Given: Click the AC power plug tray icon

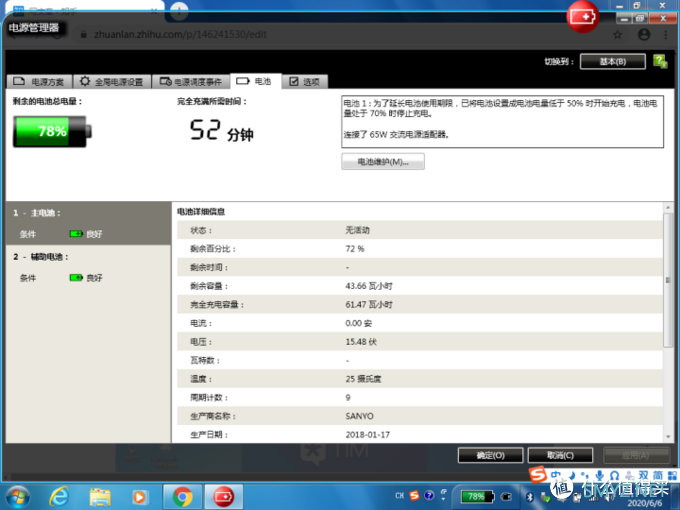Looking at the screenshot, I should tap(506, 497).
